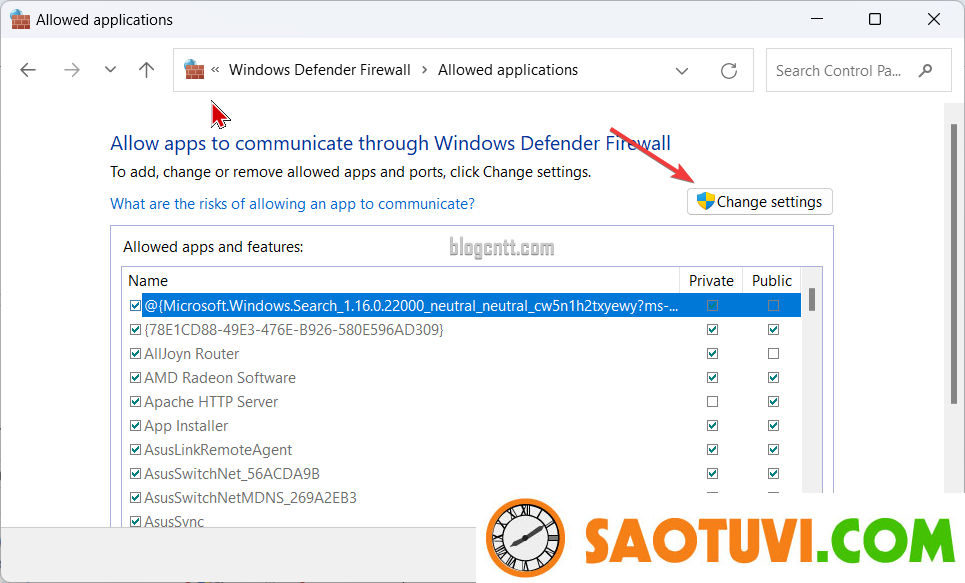Open the double-chevron breadcrumb menu
Viewport: 965px width, 583px height.
tap(215, 70)
